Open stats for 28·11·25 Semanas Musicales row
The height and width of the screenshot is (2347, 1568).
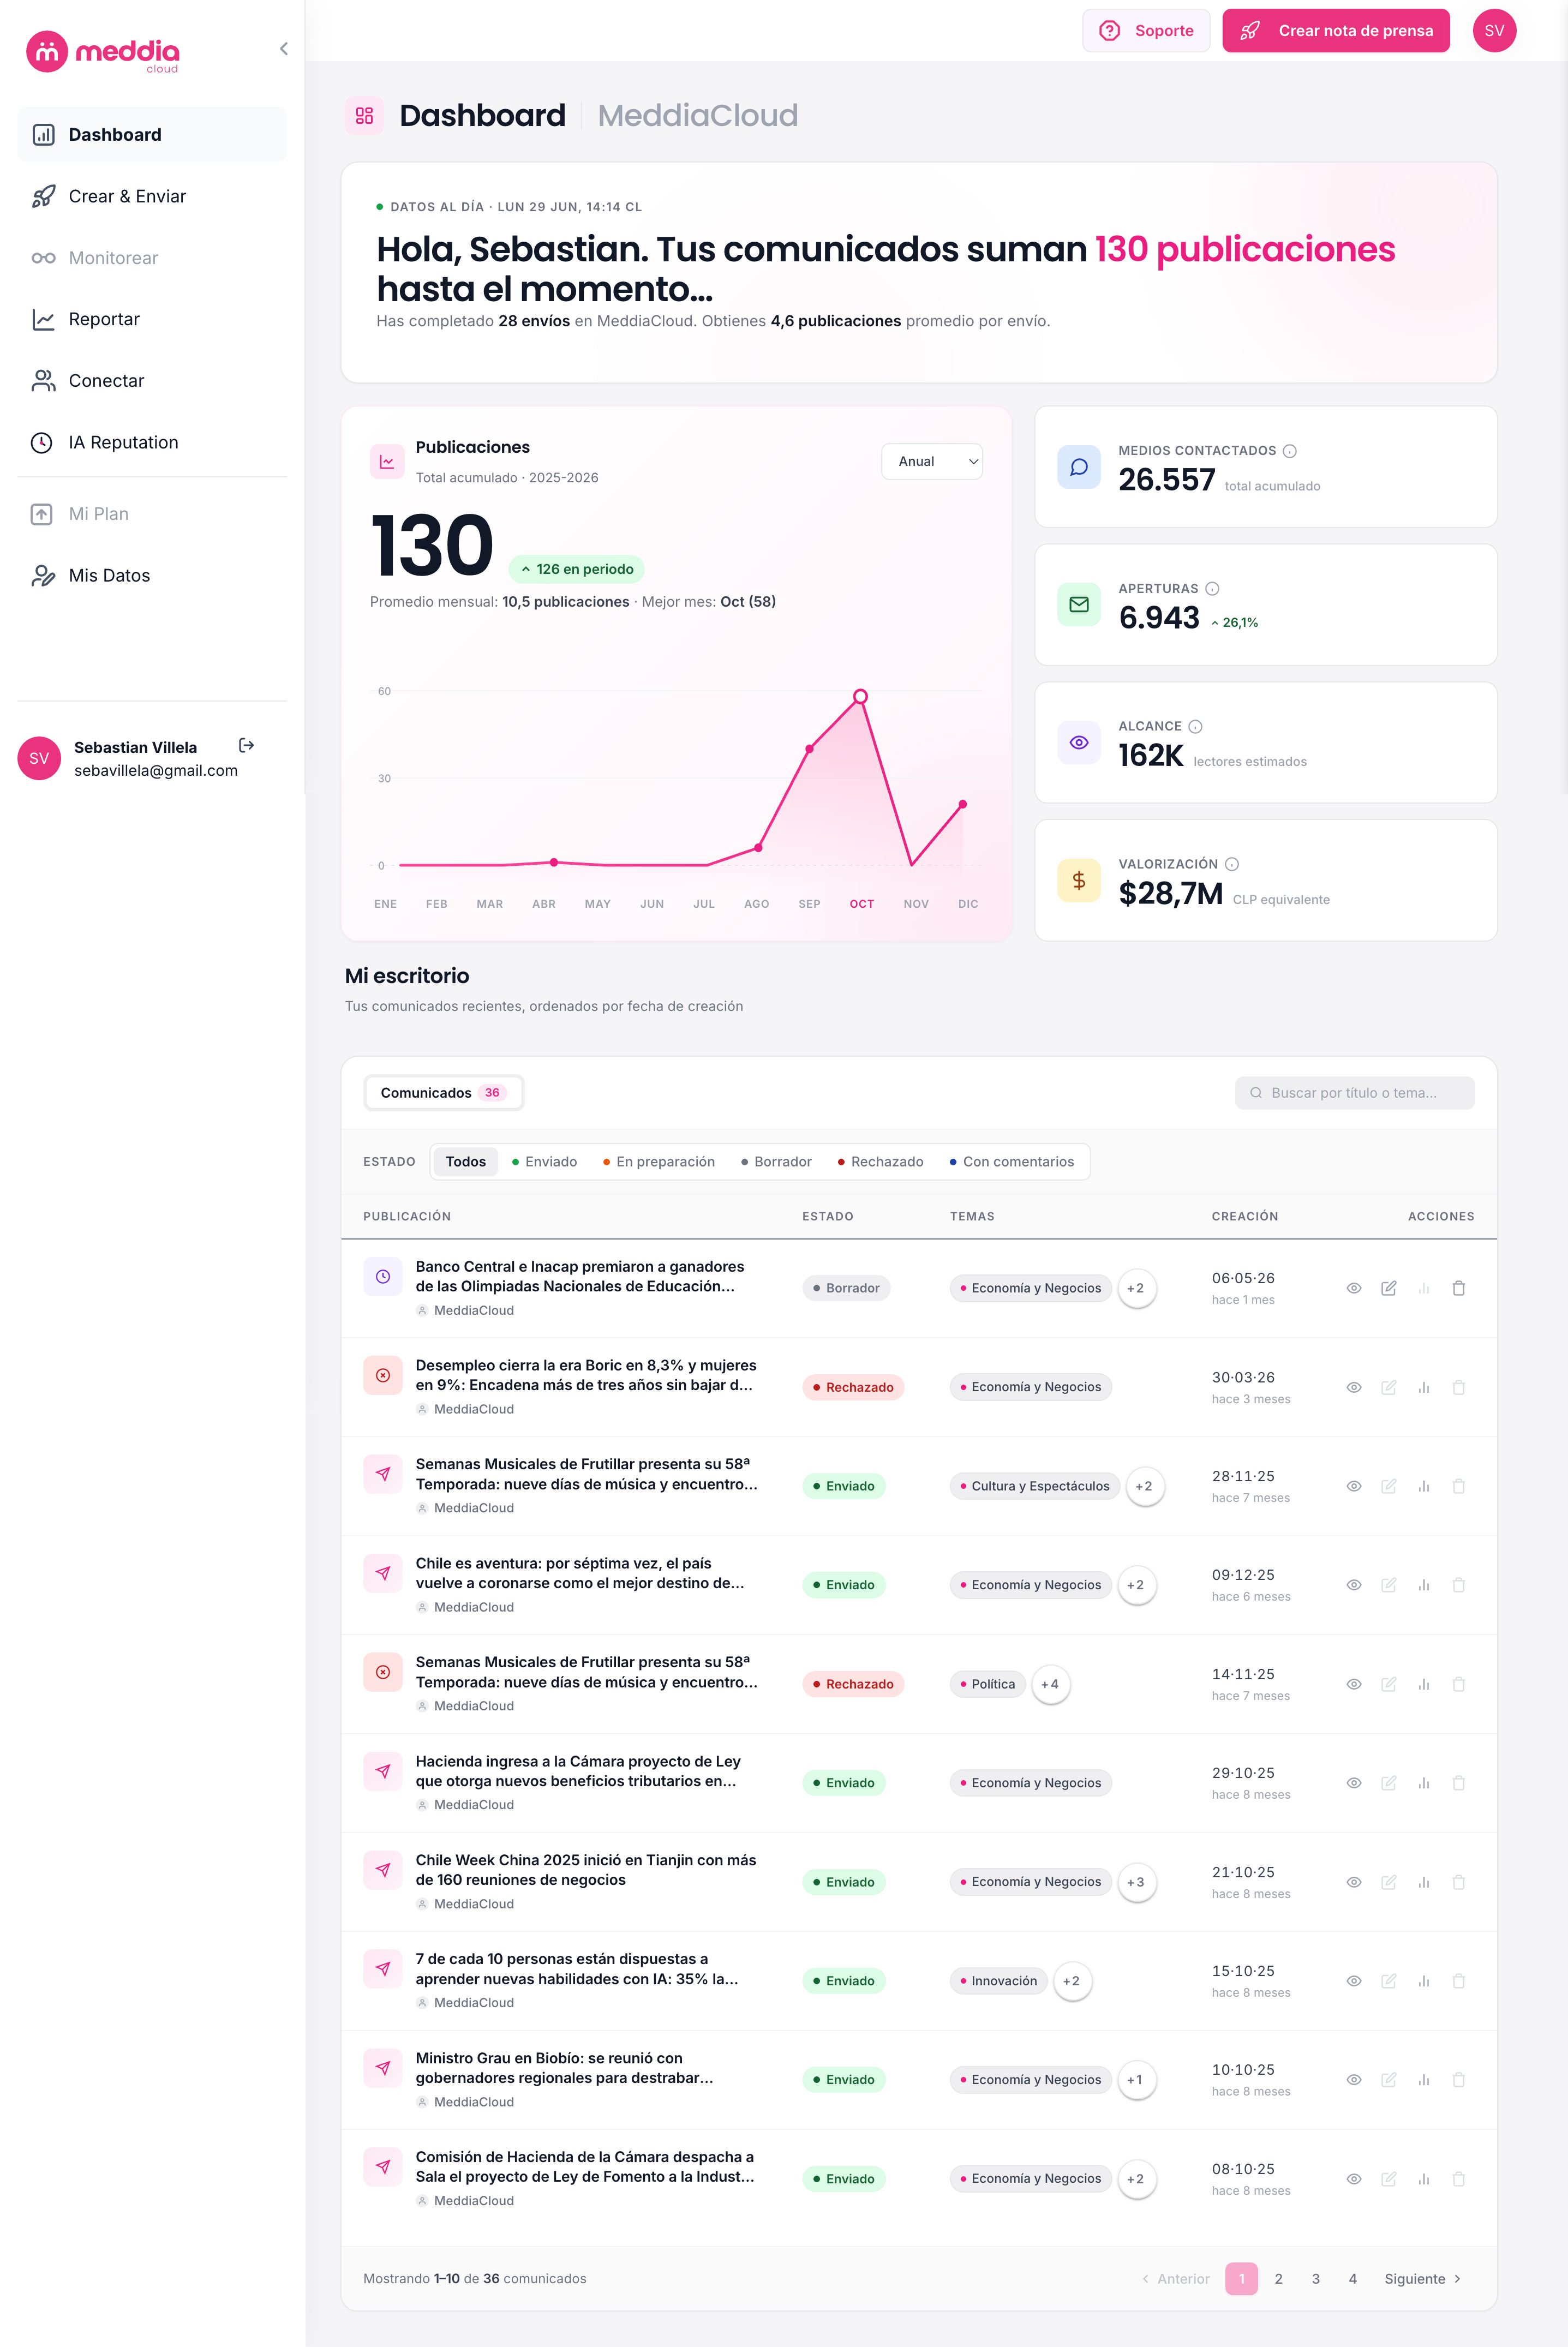pos(1423,1486)
